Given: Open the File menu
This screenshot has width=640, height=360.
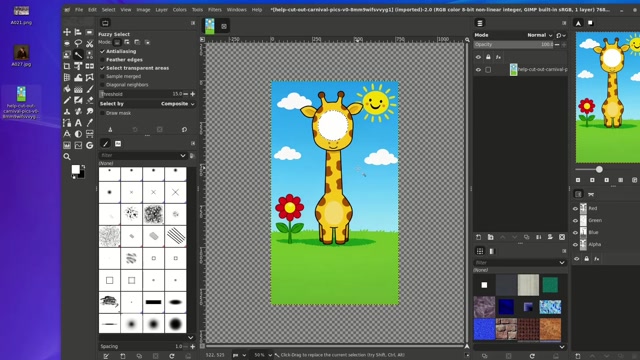Looking at the screenshot, I should pos(79,10).
